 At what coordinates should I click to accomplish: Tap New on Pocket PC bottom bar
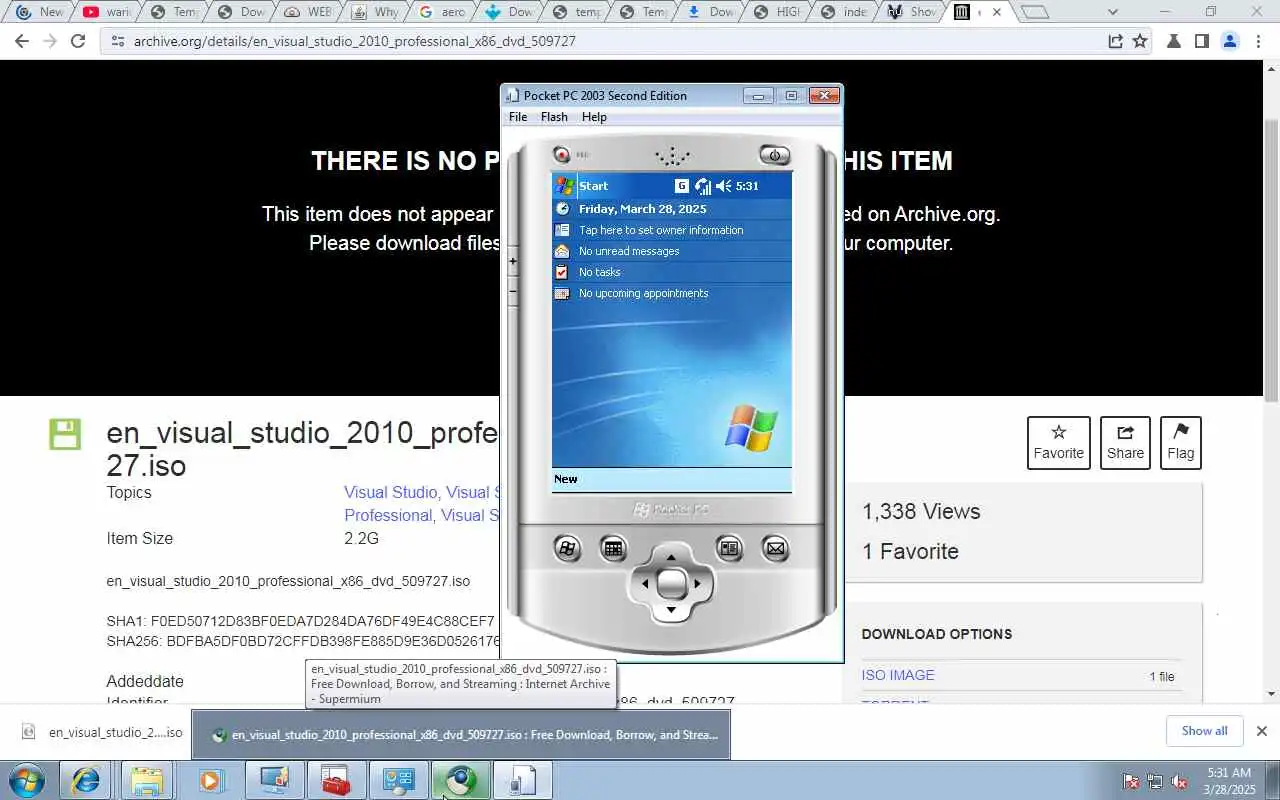click(x=566, y=479)
